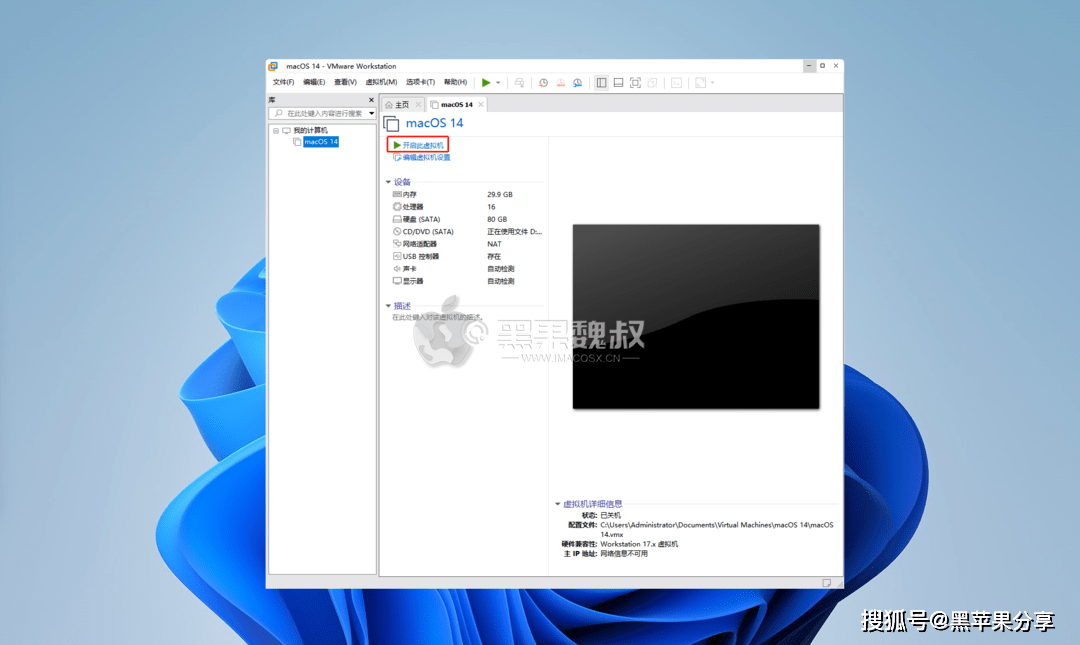Click the CPU icon beside 处理器

point(397,207)
